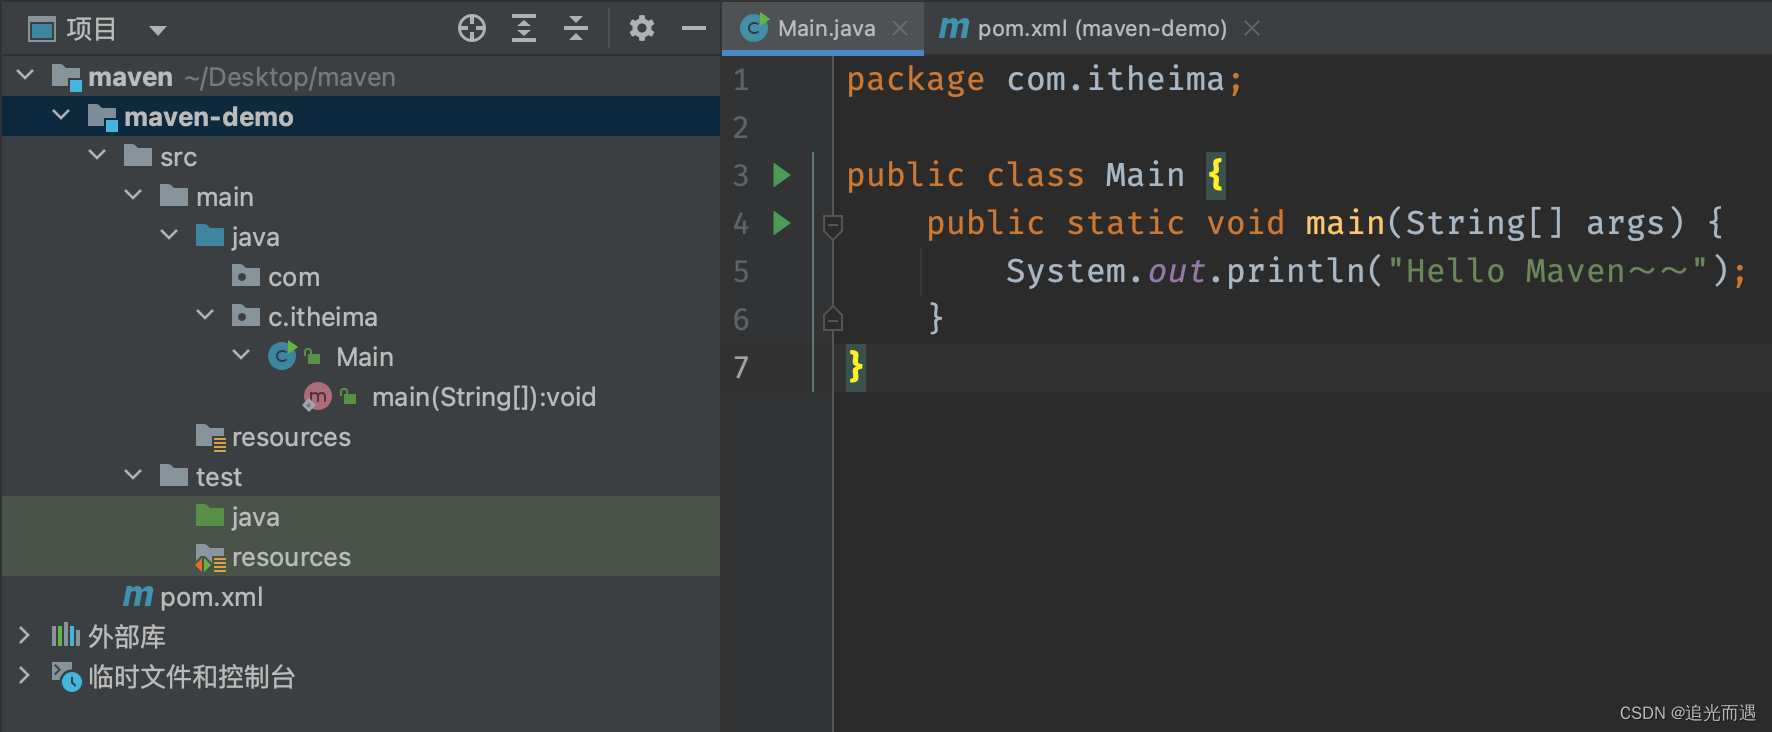Fold the main method using line 4 fold marker

click(x=833, y=226)
